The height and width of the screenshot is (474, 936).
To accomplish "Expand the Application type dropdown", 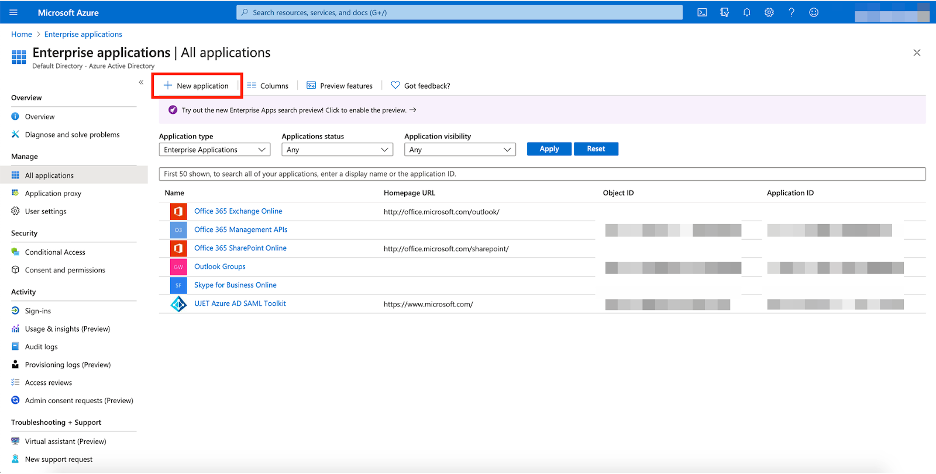I will click(x=214, y=149).
